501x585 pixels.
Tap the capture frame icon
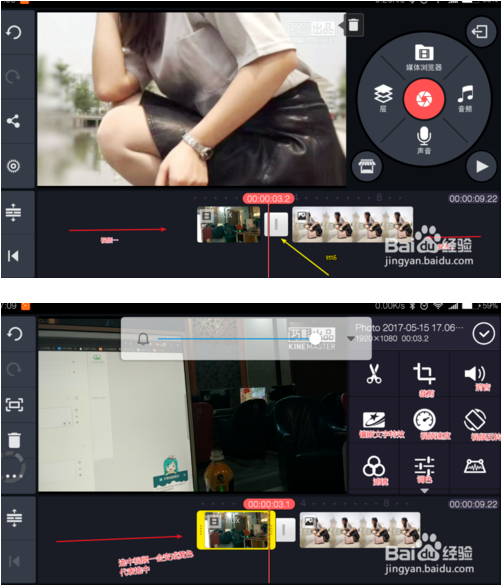(15, 404)
